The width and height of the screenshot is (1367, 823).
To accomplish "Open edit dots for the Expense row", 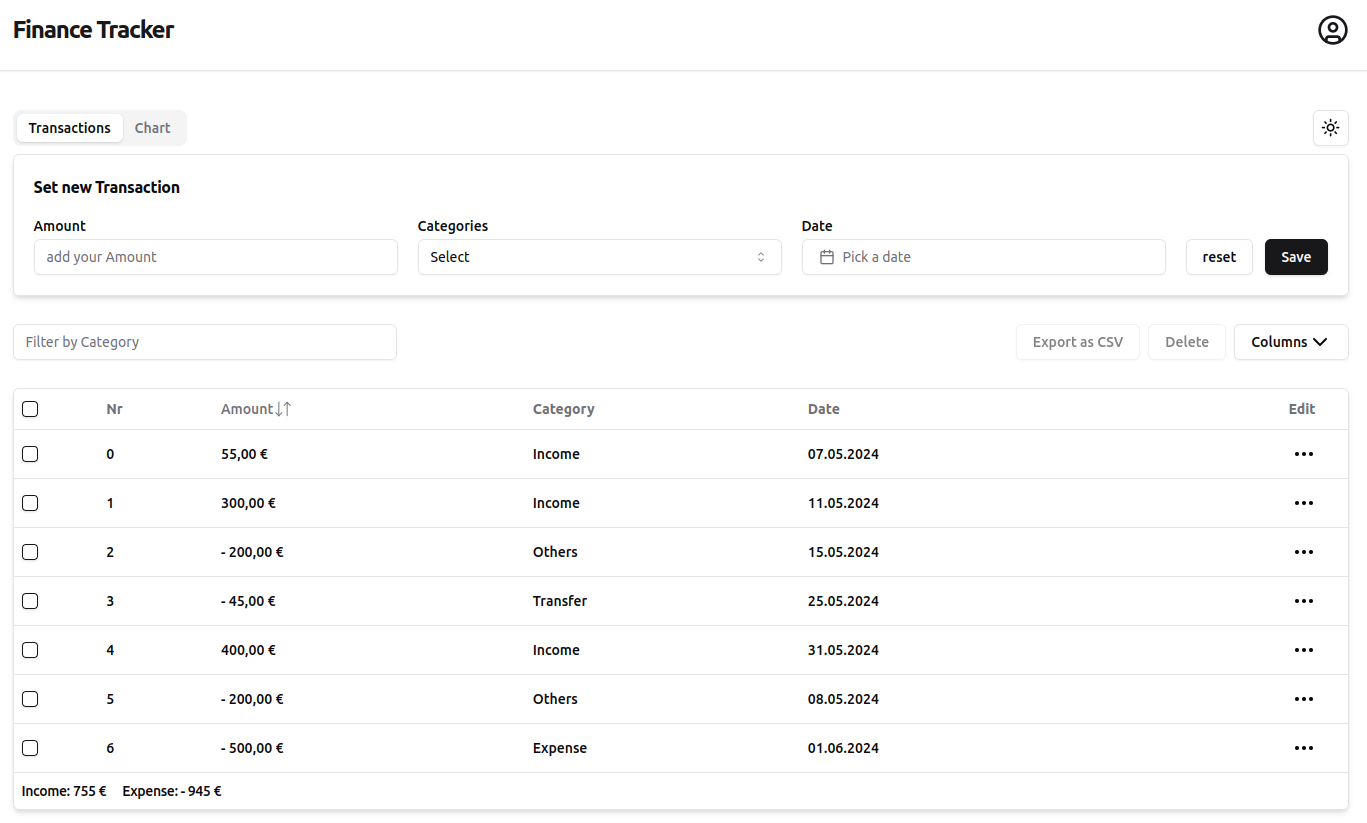I will pos(1303,748).
